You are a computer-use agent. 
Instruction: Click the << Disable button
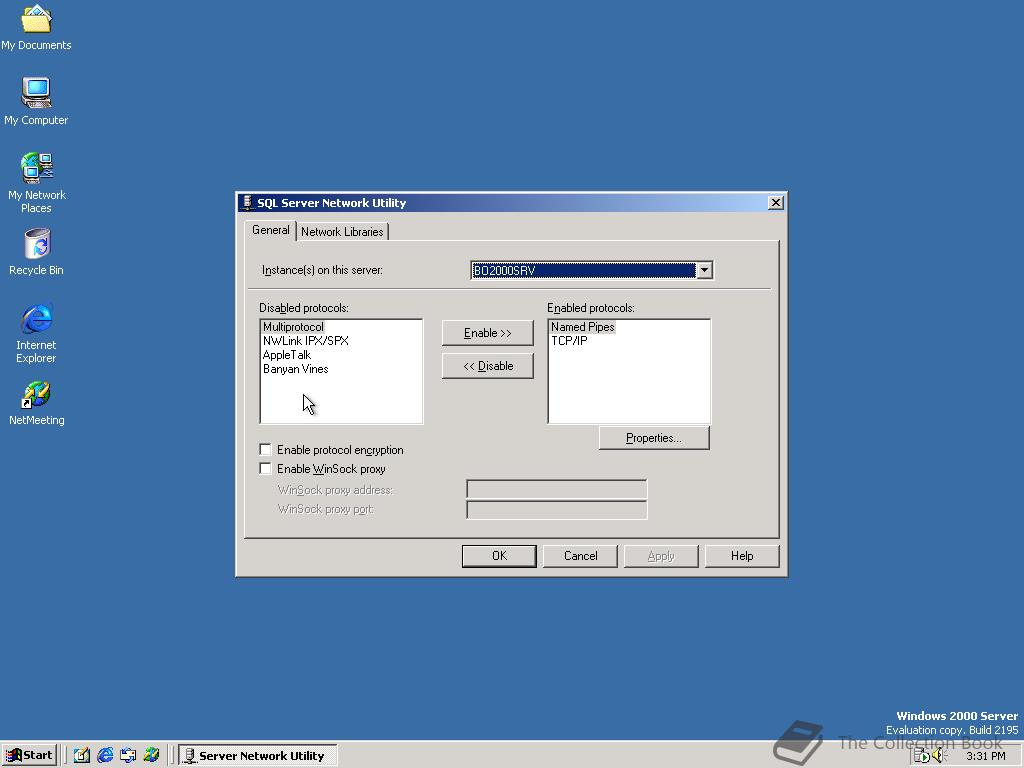pos(487,366)
